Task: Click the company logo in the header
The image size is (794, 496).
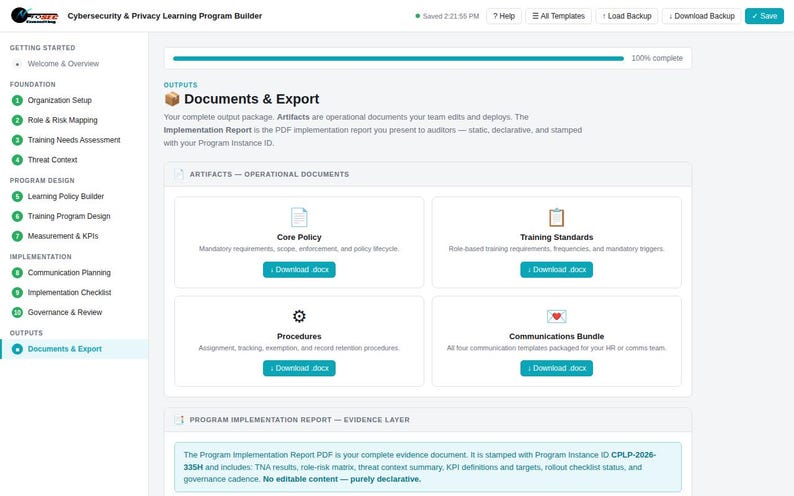Action: click(x=34, y=16)
